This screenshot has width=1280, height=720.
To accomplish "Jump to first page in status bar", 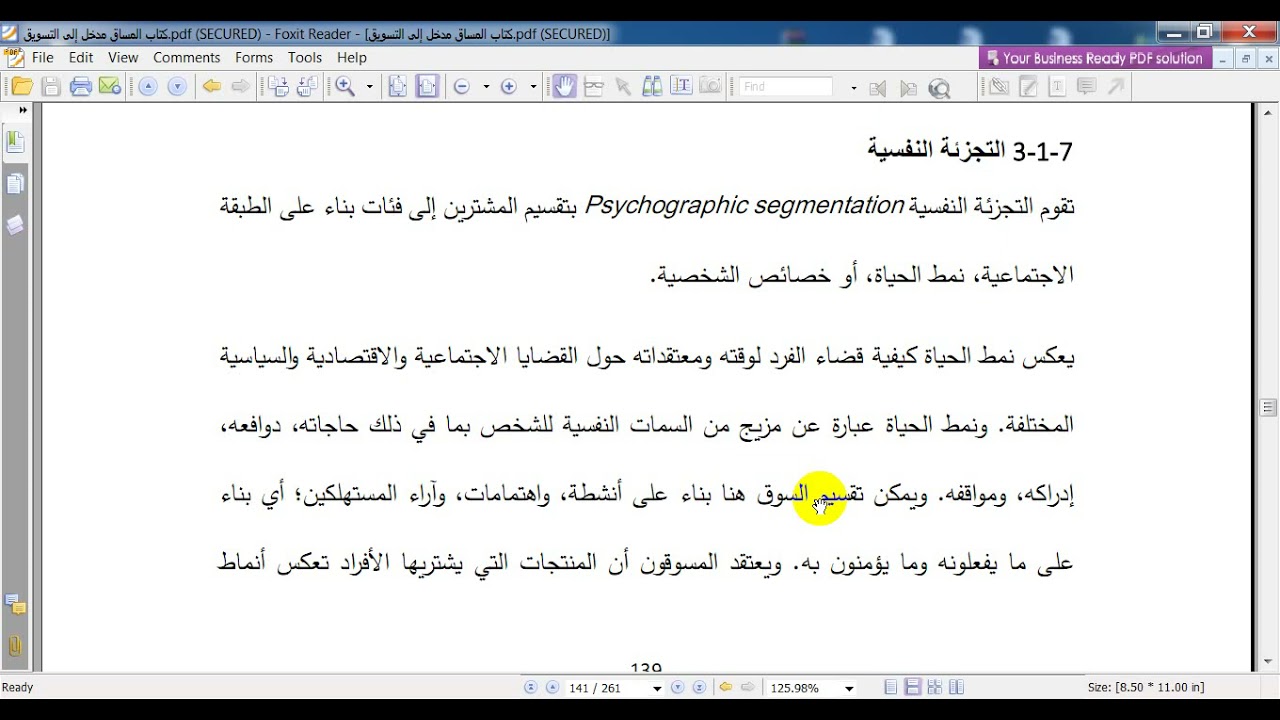I will pyautogui.click(x=530, y=688).
